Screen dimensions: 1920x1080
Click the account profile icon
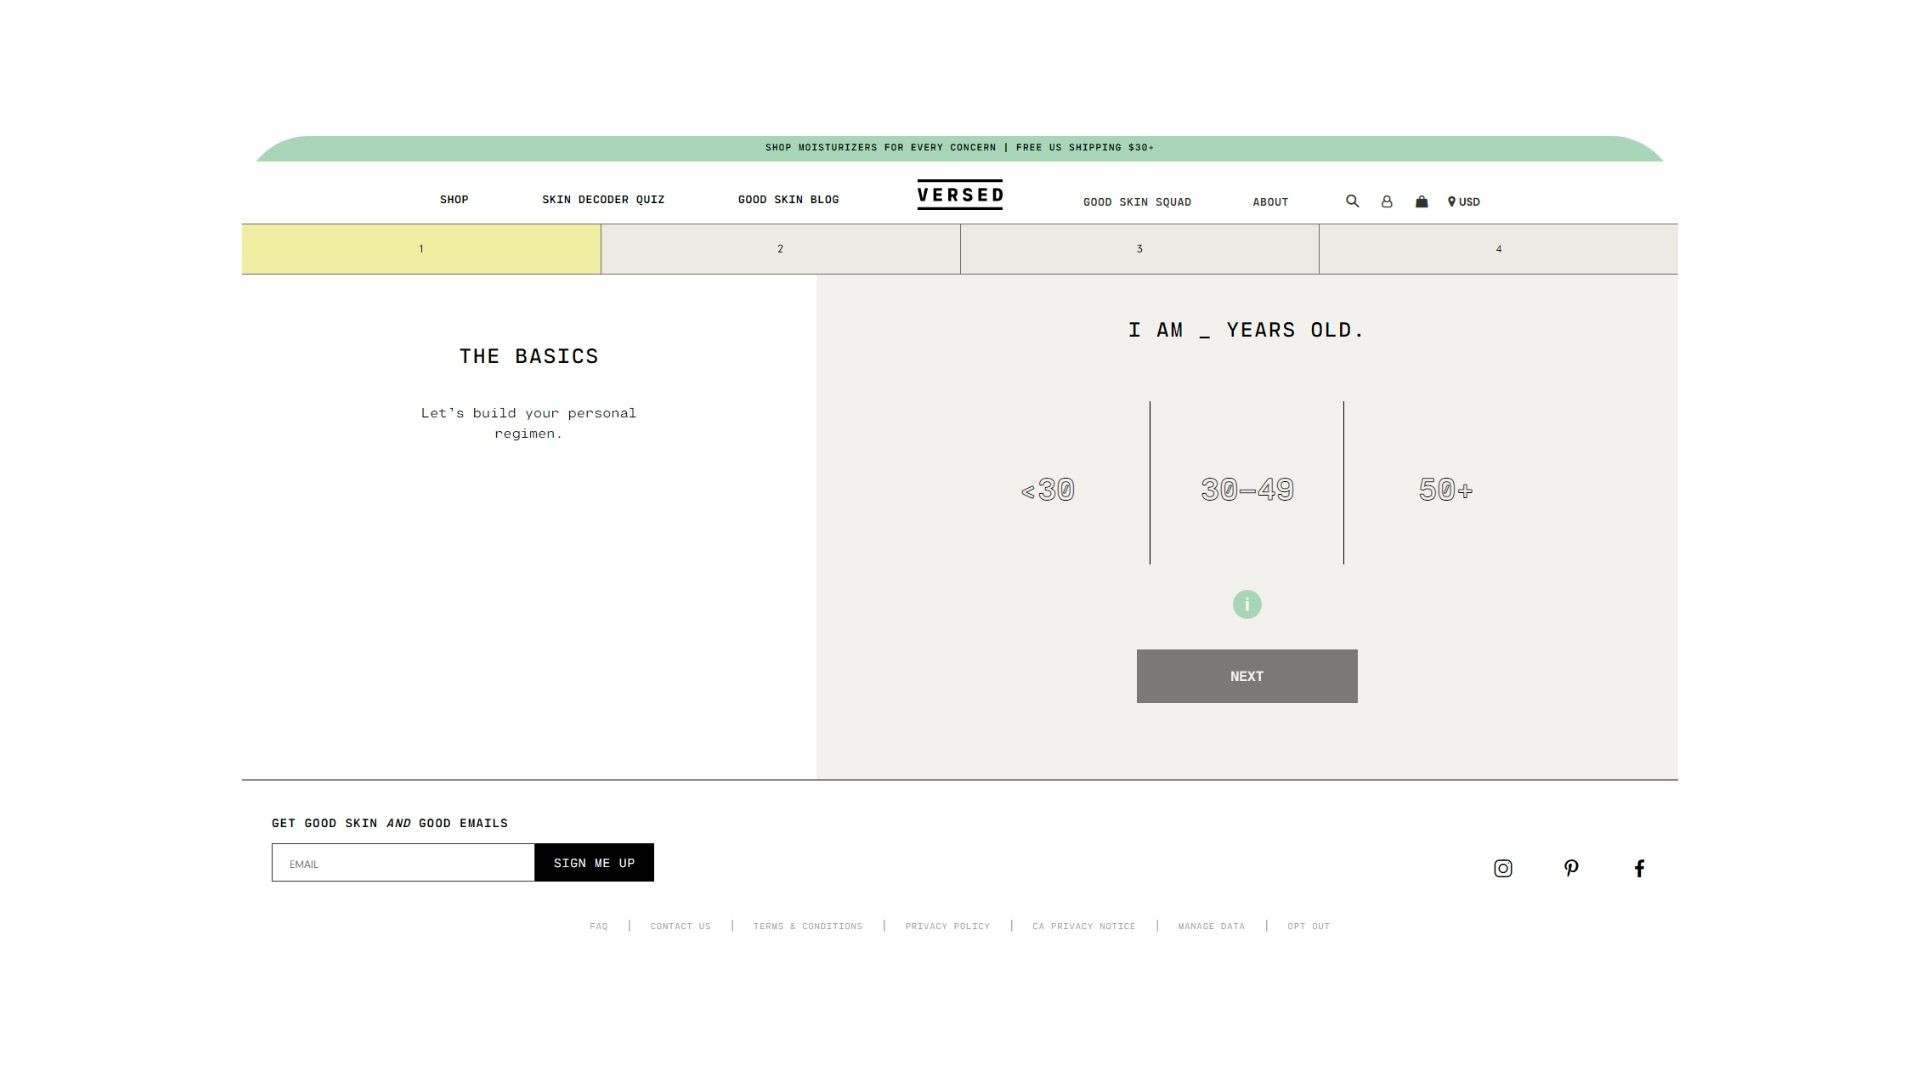pyautogui.click(x=1386, y=202)
